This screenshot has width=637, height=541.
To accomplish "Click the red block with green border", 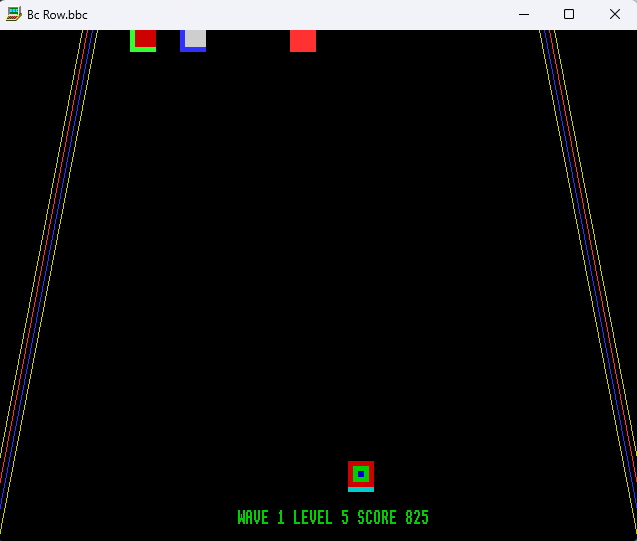I will pos(143,41).
